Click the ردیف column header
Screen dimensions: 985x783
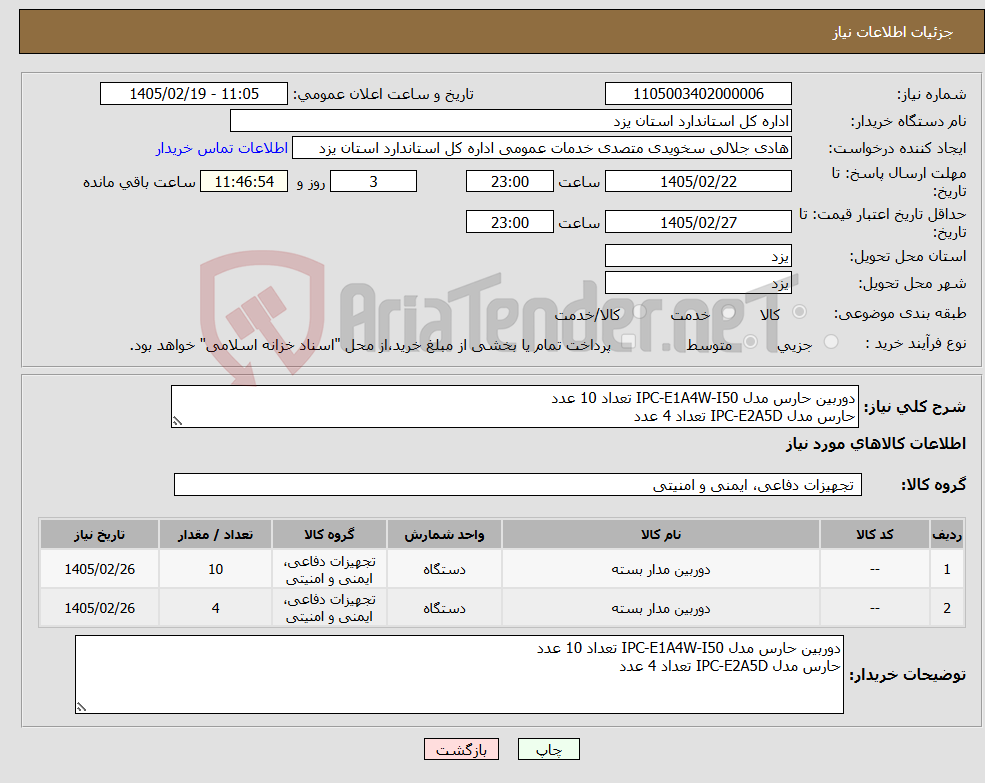click(947, 535)
